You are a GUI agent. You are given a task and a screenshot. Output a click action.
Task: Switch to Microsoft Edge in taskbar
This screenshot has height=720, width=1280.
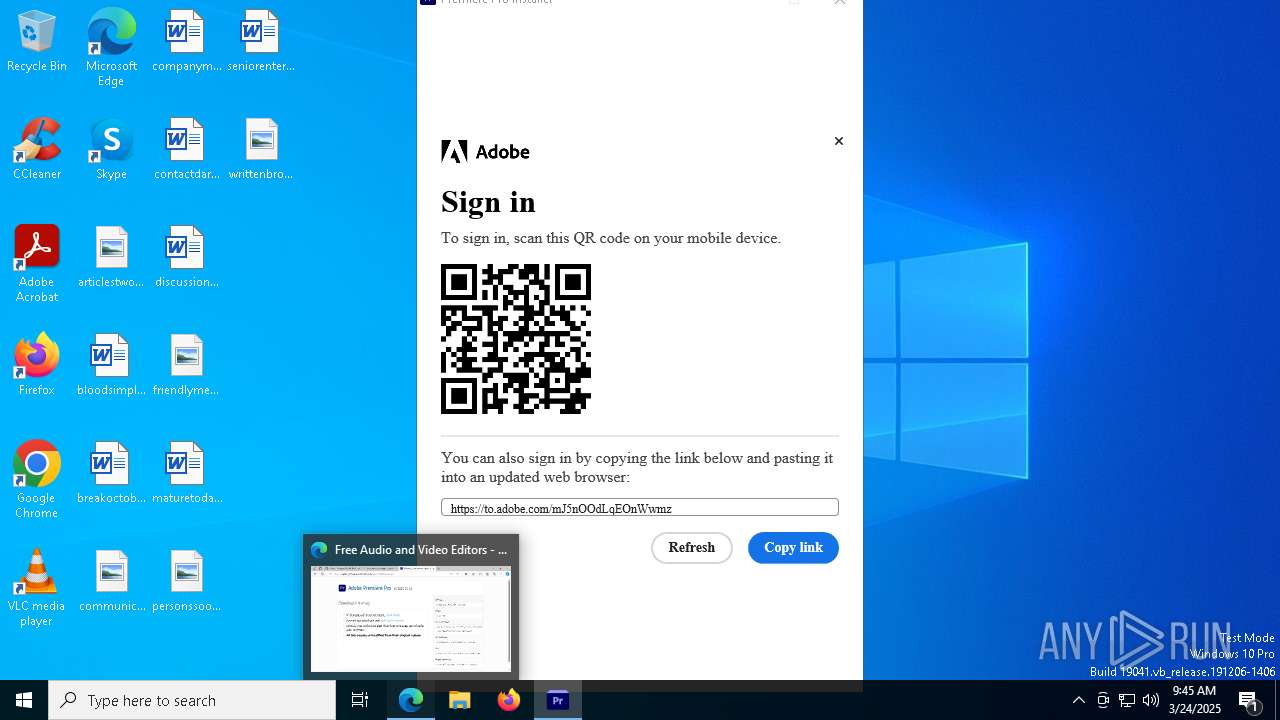411,700
